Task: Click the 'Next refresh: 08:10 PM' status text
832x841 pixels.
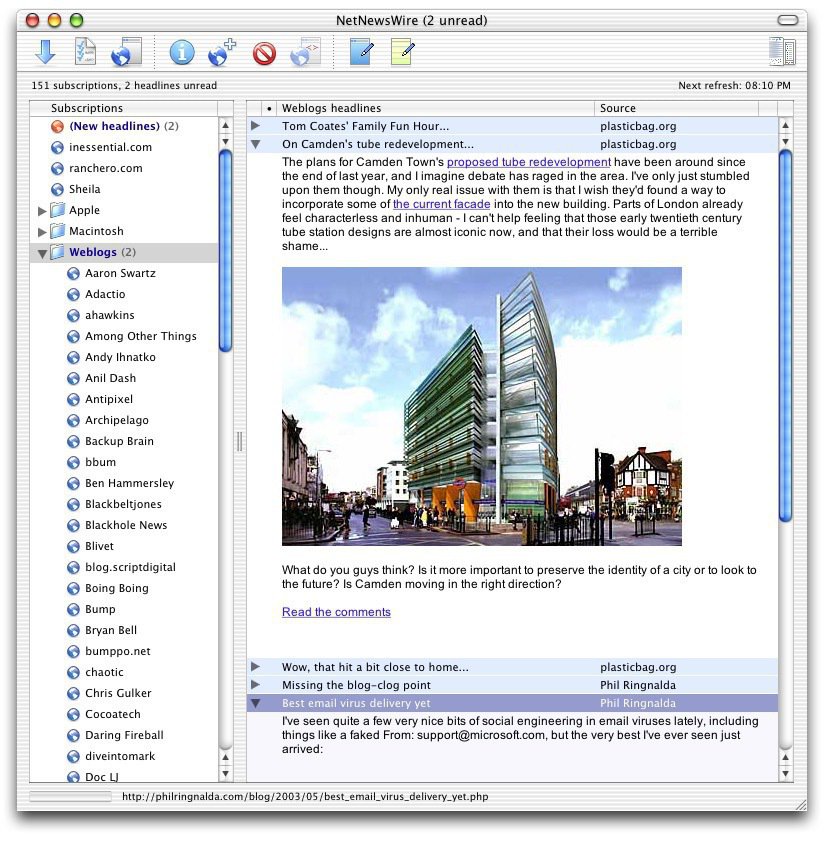Action: (x=734, y=85)
